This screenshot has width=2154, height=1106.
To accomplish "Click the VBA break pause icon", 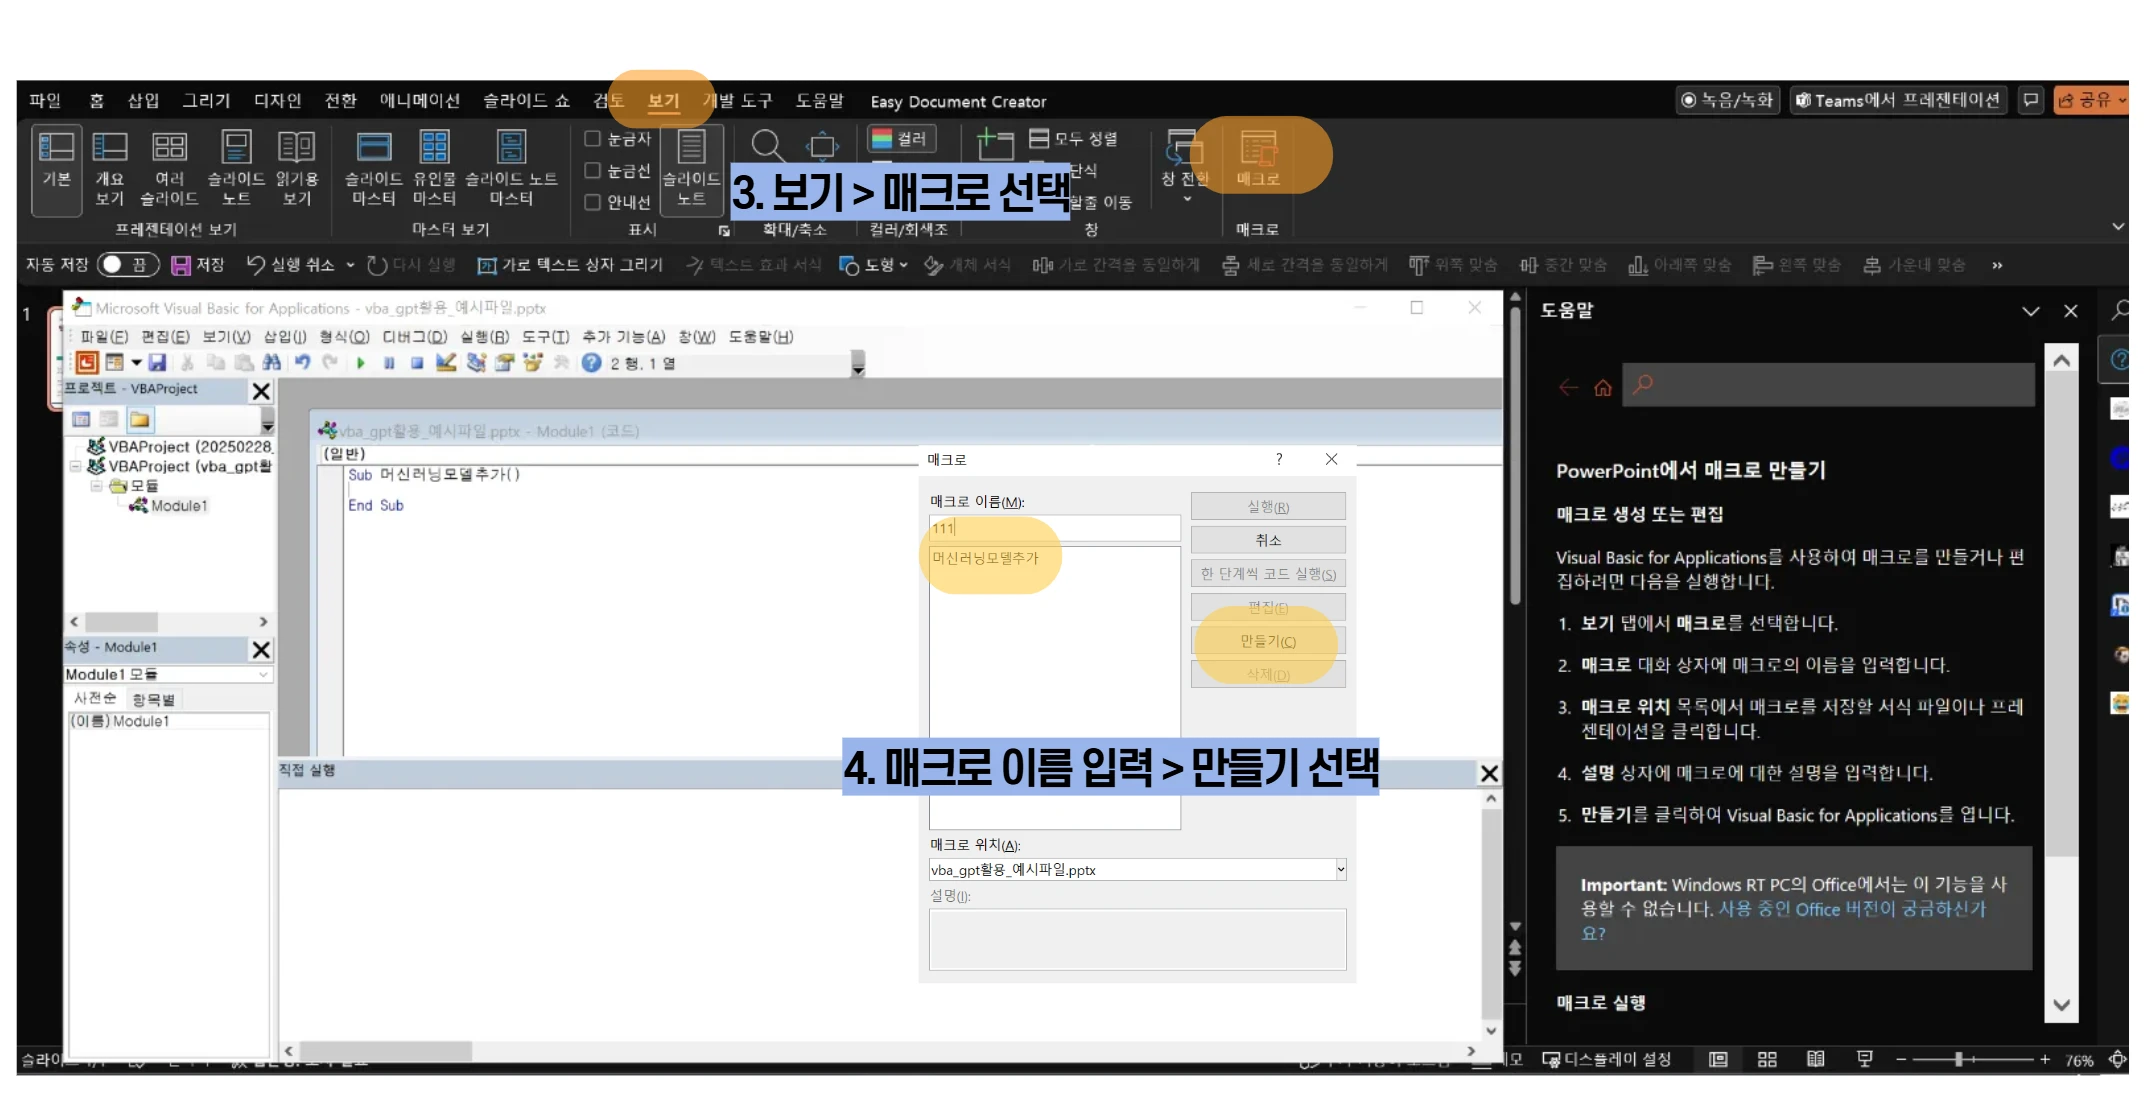I will tap(389, 363).
